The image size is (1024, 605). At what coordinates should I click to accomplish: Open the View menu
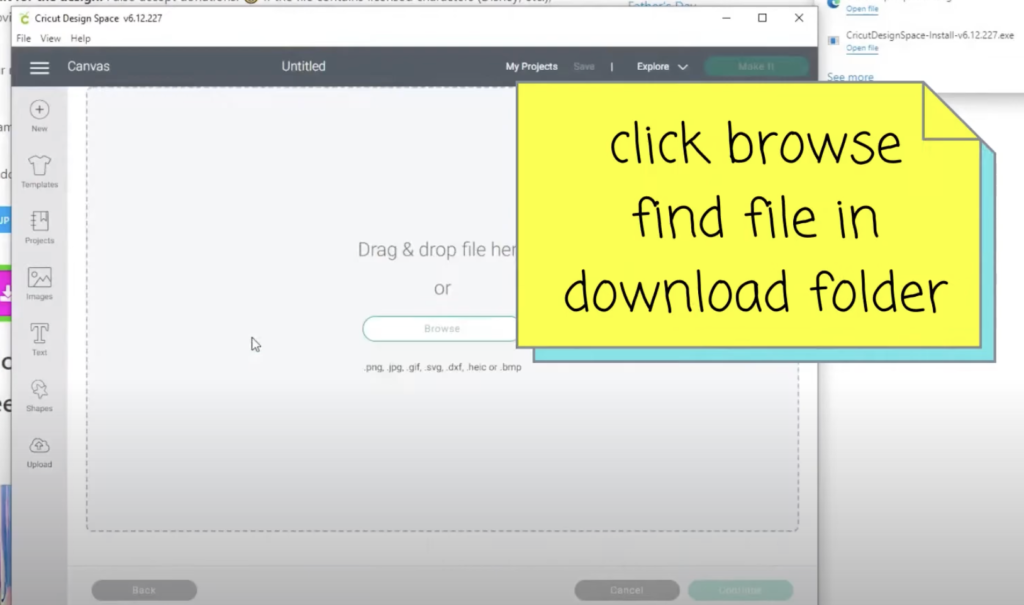[x=50, y=39]
